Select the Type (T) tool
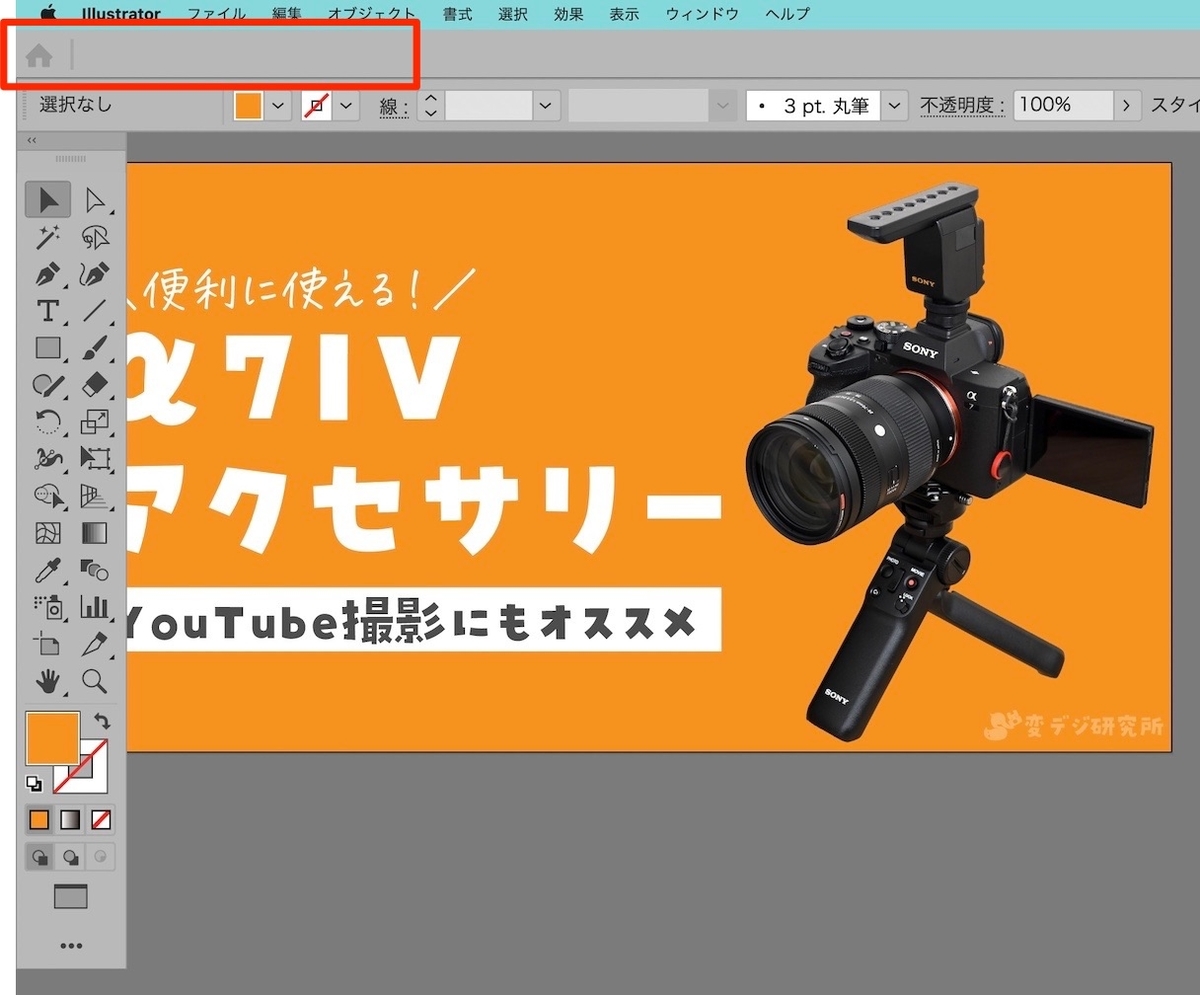The image size is (1200, 995). coord(47,311)
